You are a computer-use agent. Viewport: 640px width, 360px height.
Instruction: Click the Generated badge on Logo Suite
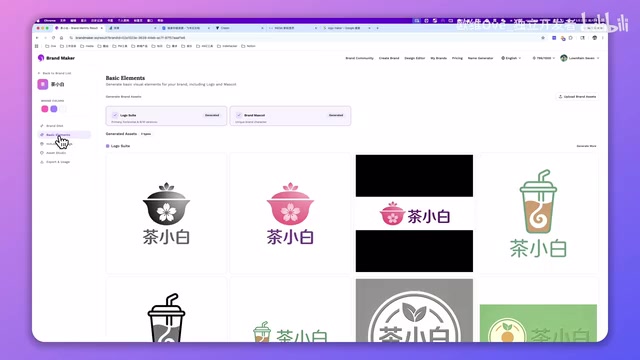point(212,115)
